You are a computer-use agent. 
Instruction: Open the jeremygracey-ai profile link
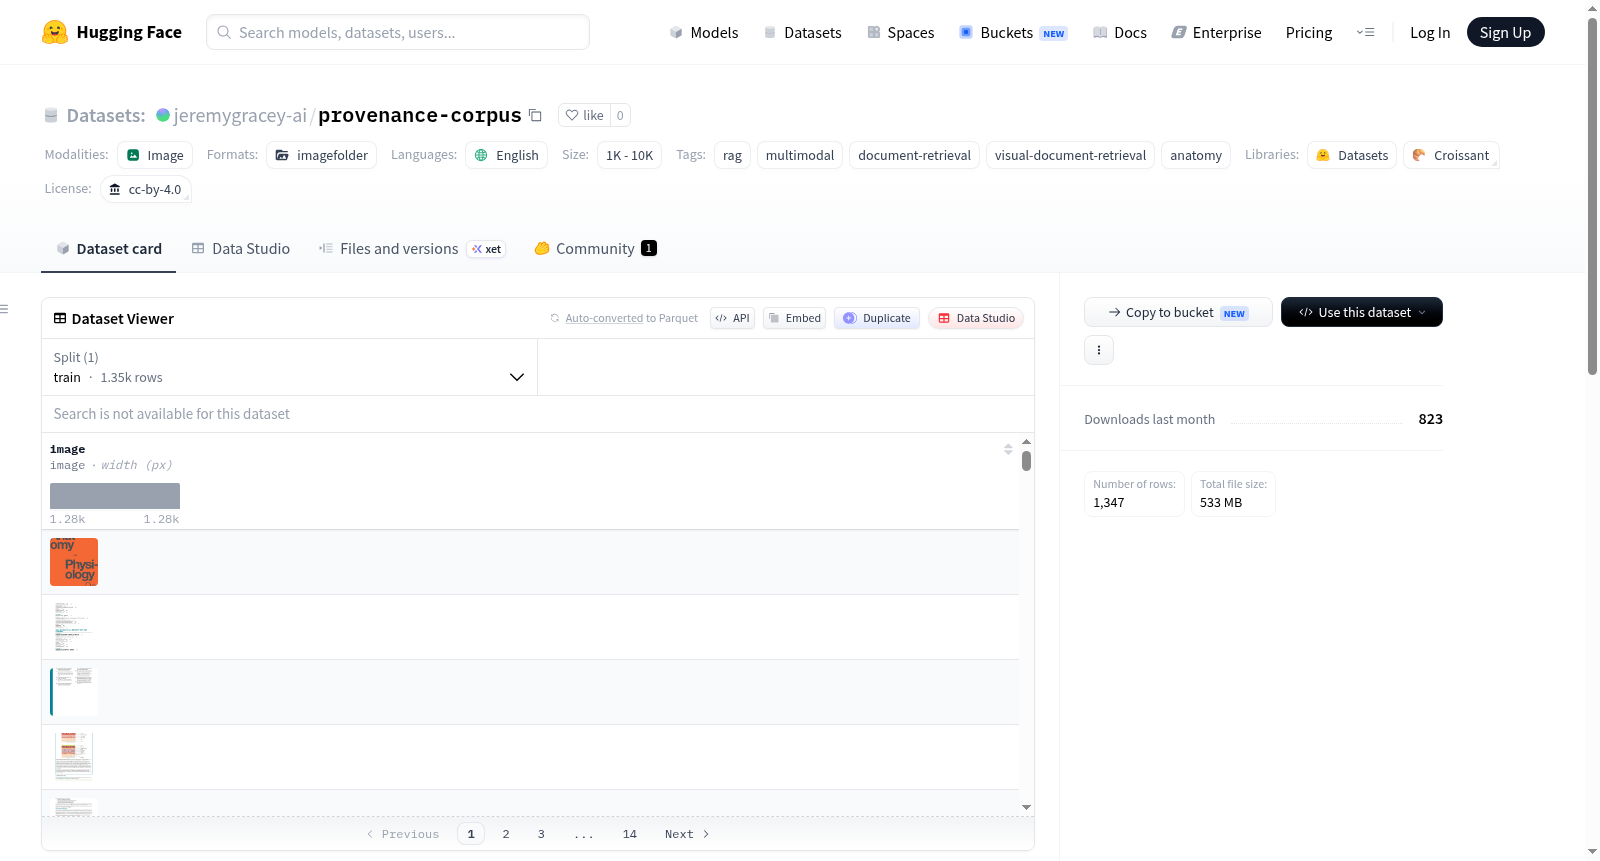pos(240,115)
